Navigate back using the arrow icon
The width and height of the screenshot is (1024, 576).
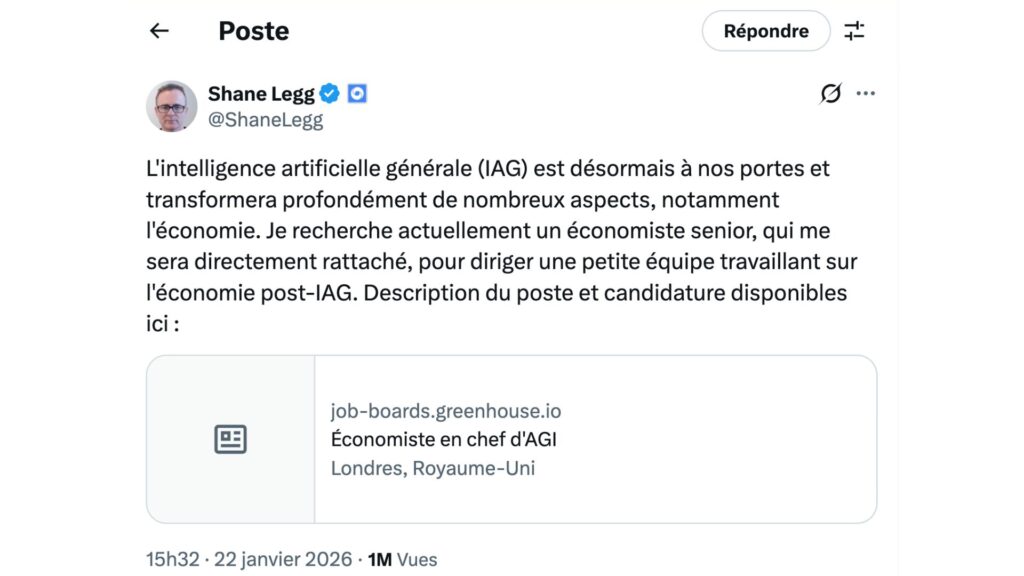pyautogui.click(x=159, y=31)
